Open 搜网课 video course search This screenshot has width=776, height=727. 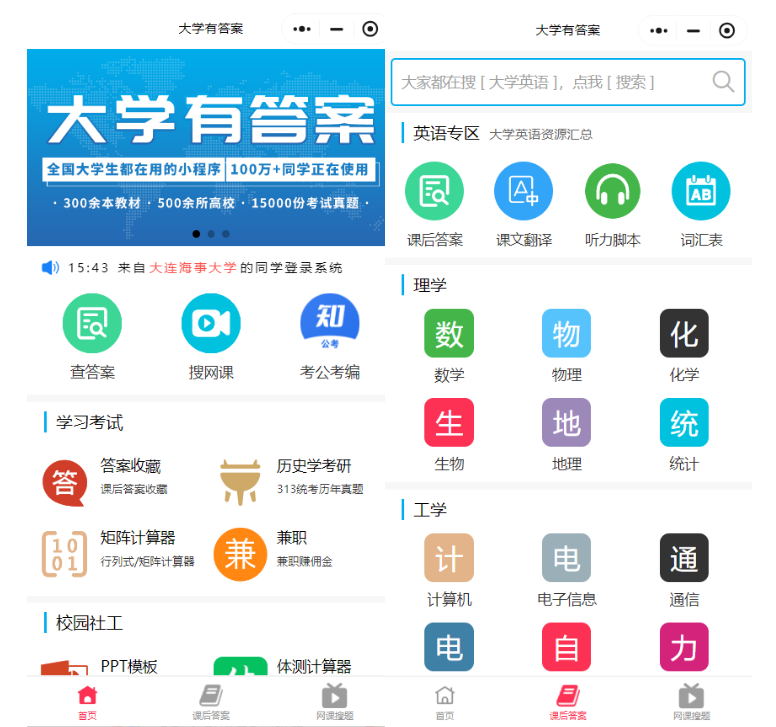(x=211, y=323)
